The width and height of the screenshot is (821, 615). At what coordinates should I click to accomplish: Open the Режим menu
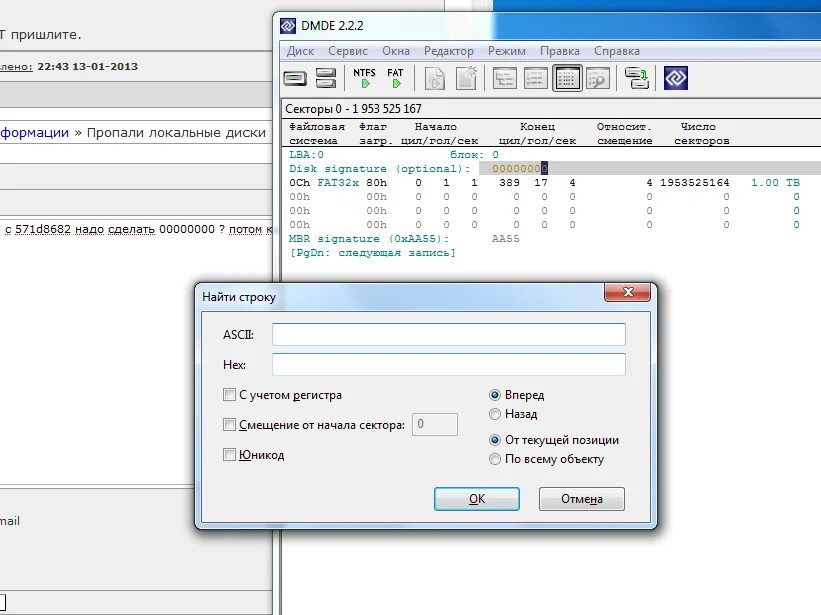point(507,51)
